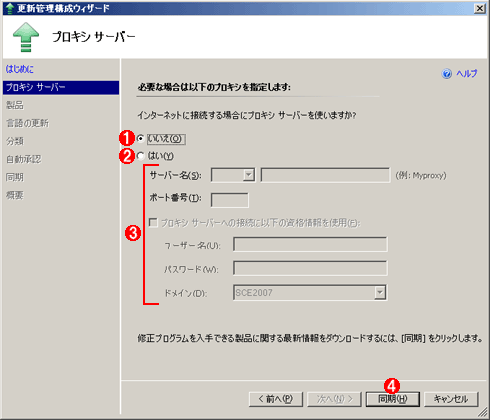Image resolution: width=490 pixels, height=420 pixels.
Task: Select the はい radio button
Action: (140, 156)
